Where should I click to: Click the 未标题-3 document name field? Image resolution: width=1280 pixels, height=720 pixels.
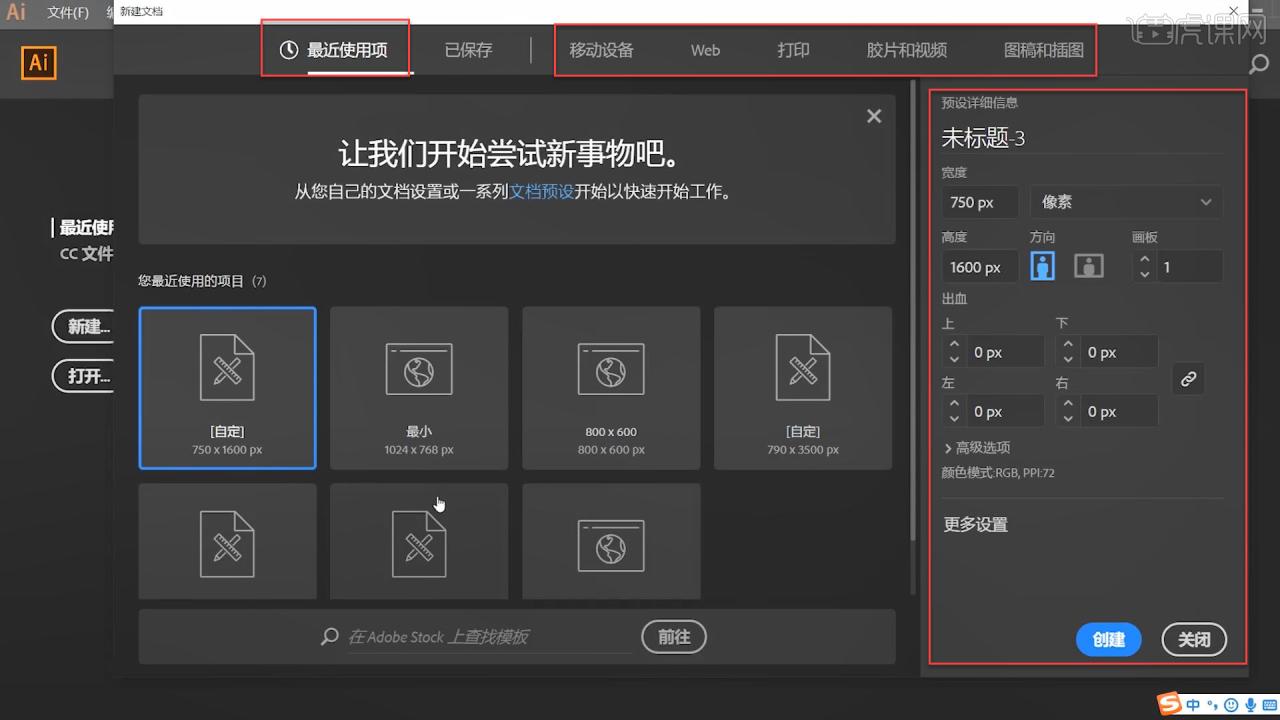pyautogui.click(x=1082, y=138)
